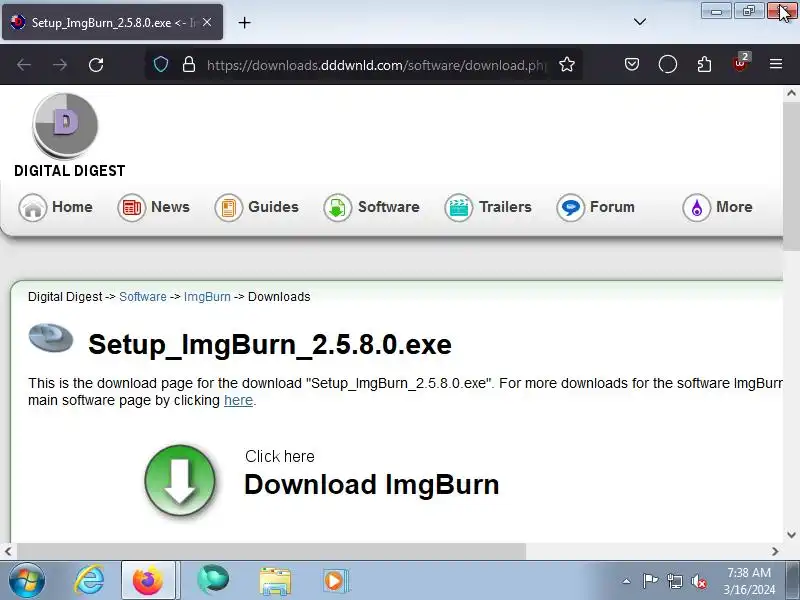The height and width of the screenshot is (600, 800).
Task: Click the scroll down arrow
Action: (791, 535)
